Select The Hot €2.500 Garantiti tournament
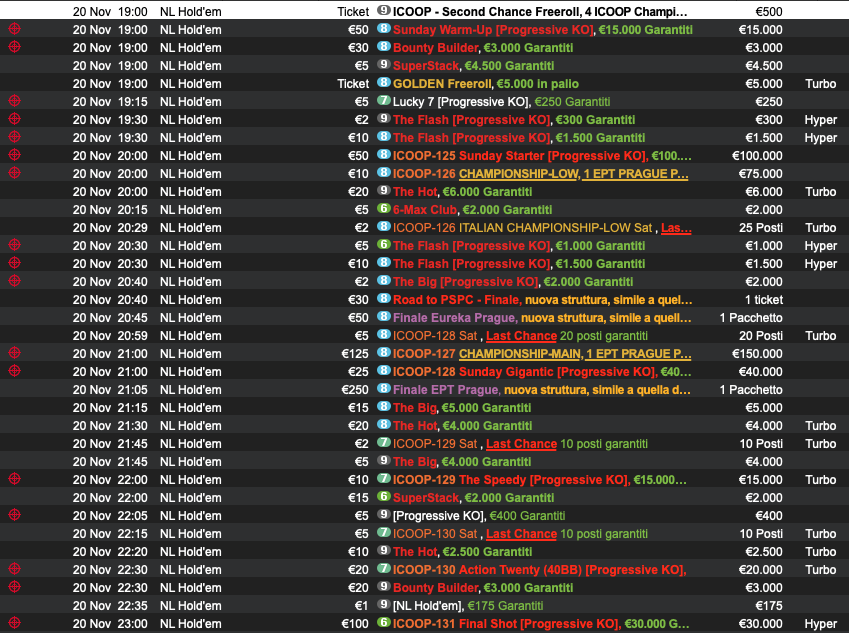The image size is (849, 633). pyautogui.click(x=462, y=552)
